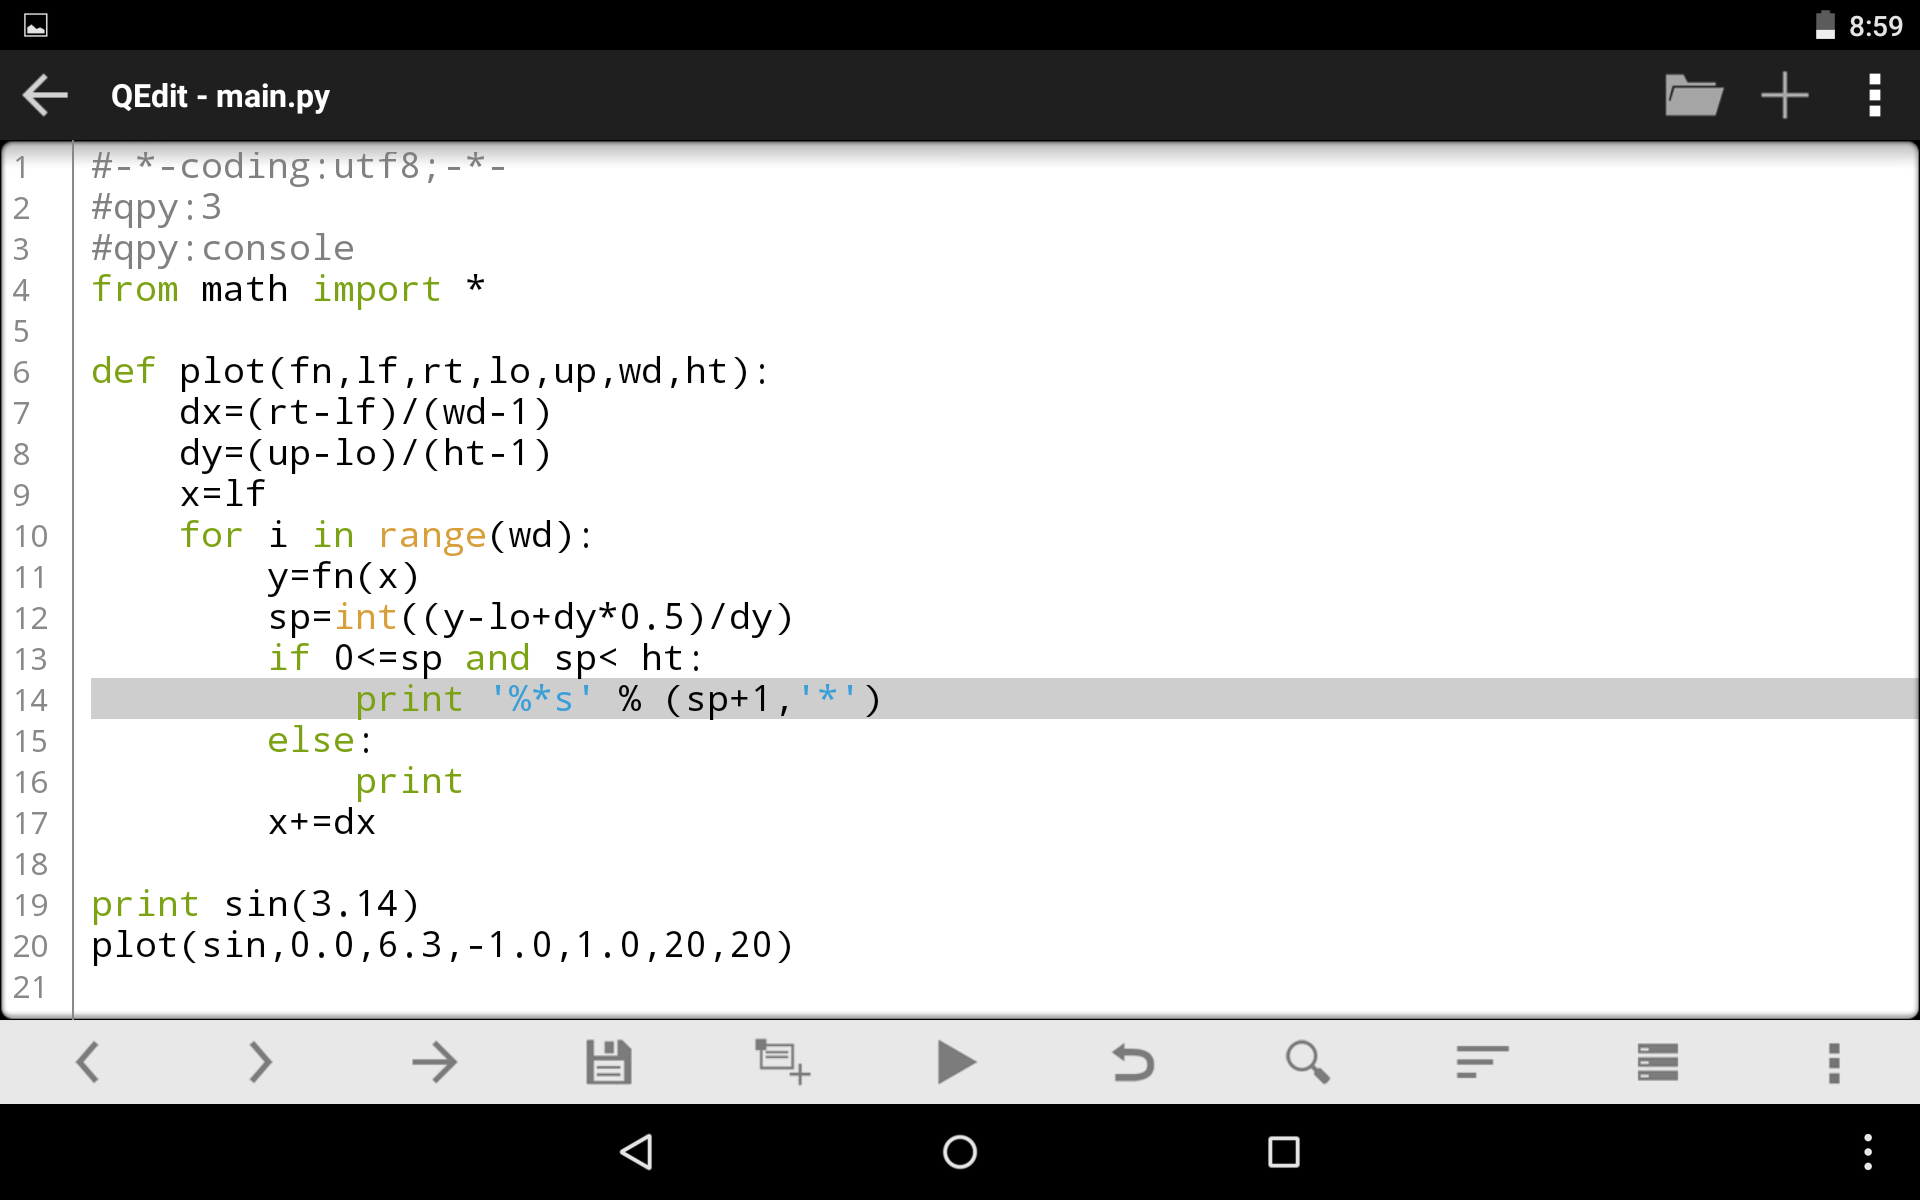
Task: Navigate back with the app back arrow
Action: 44,95
